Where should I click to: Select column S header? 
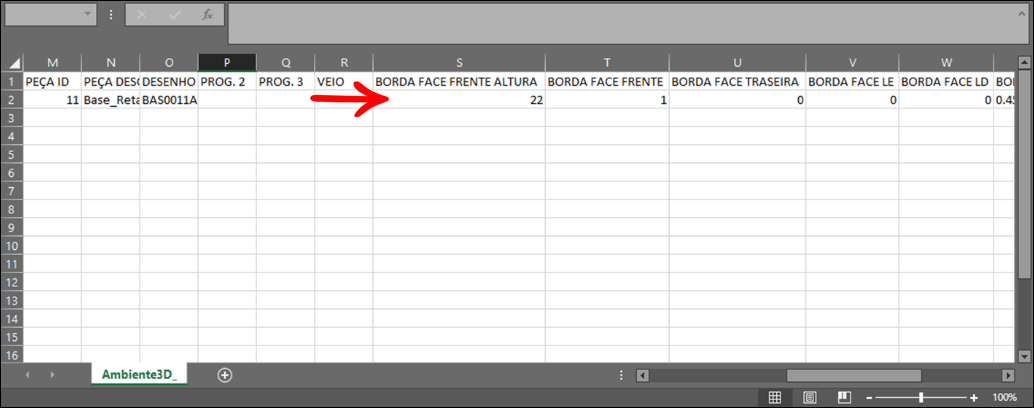[459, 63]
